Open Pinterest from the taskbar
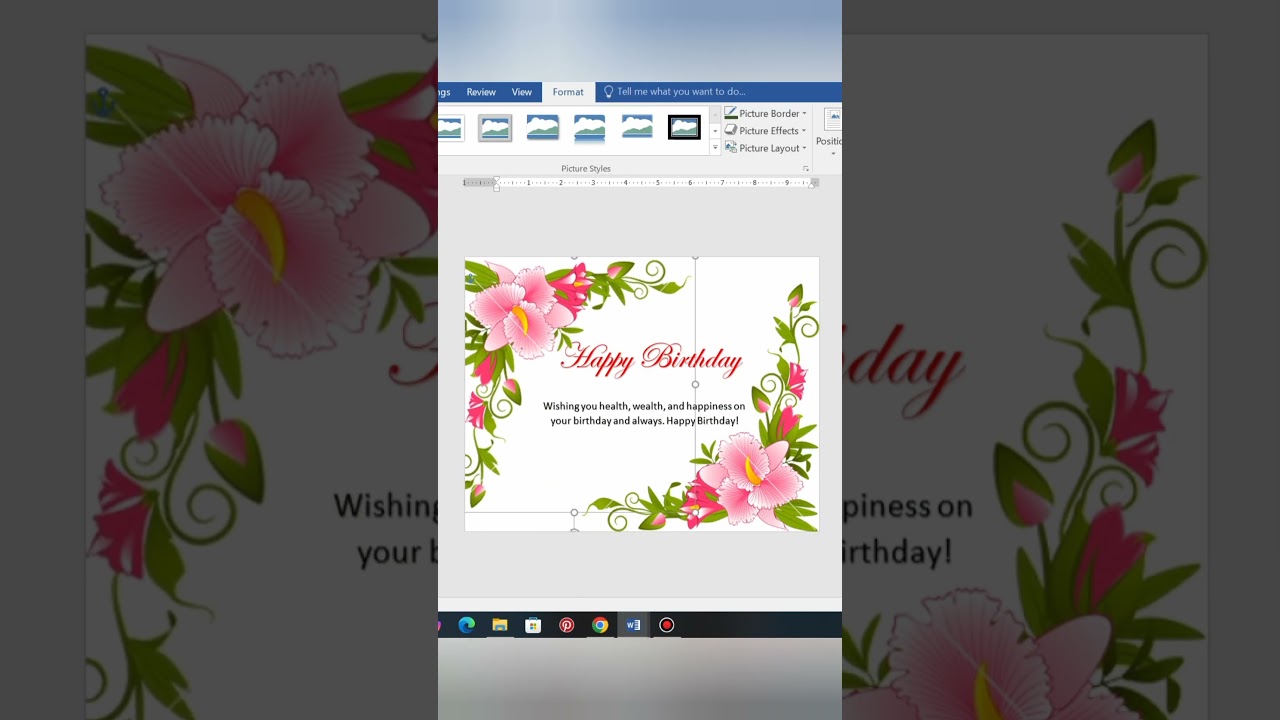Image resolution: width=1280 pixels, height=720 pixels. [567, 624]
